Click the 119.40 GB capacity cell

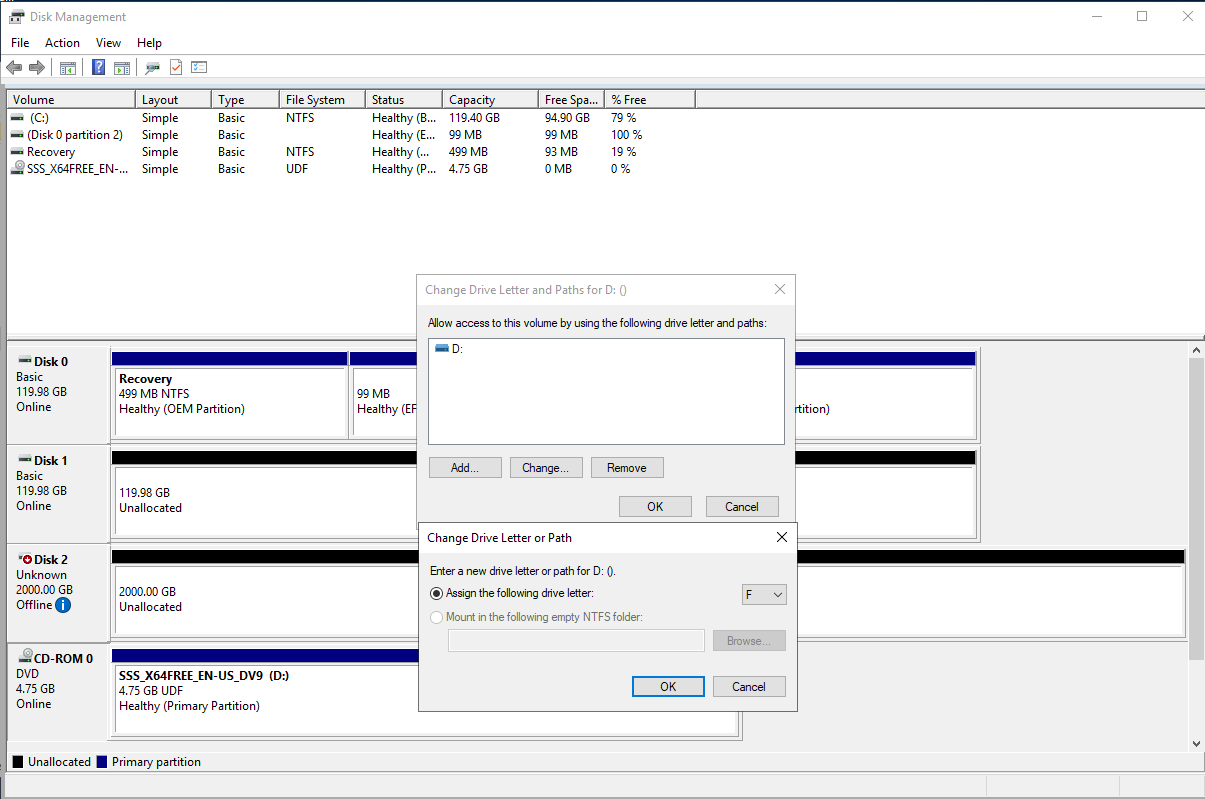point(474,117)
